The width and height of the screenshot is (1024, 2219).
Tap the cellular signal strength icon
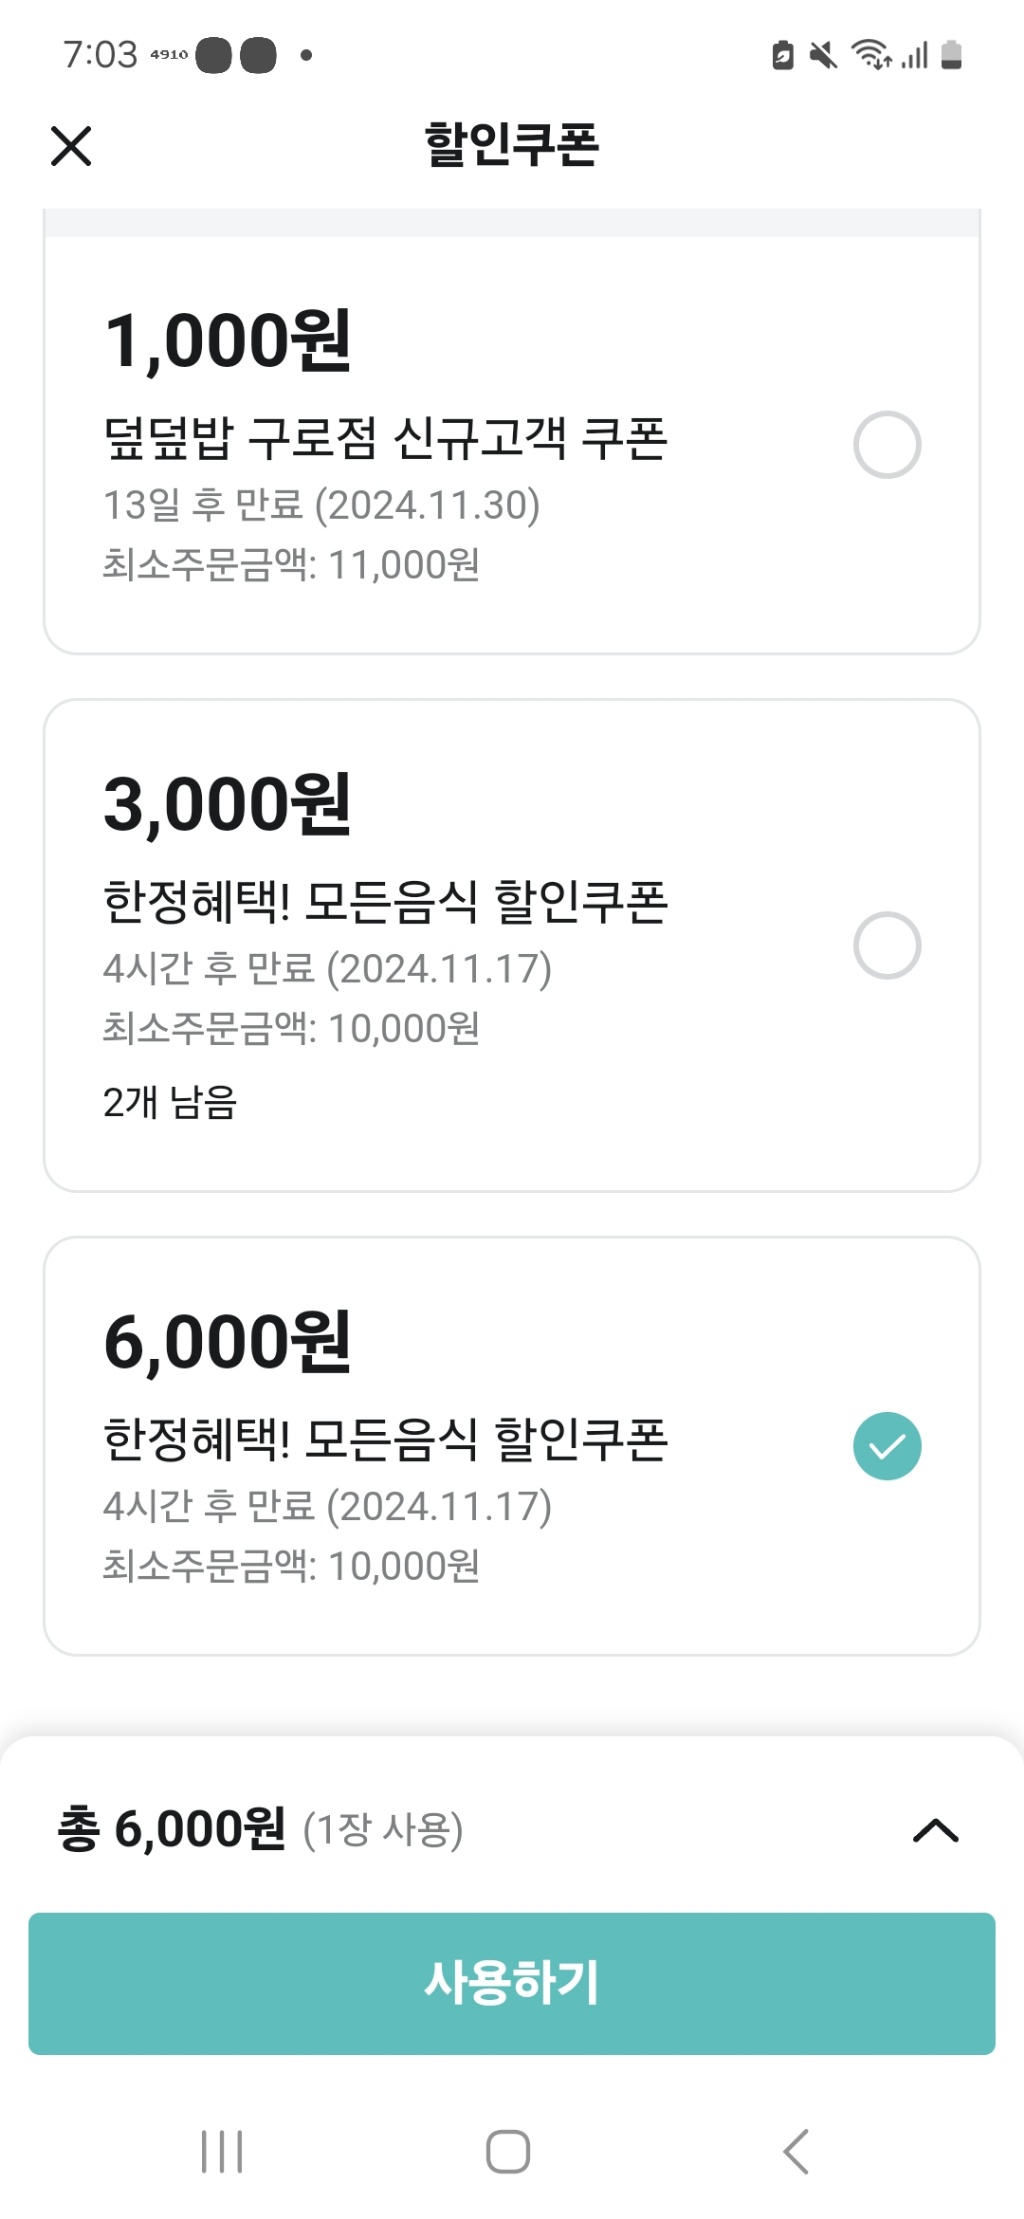(915, 55)
